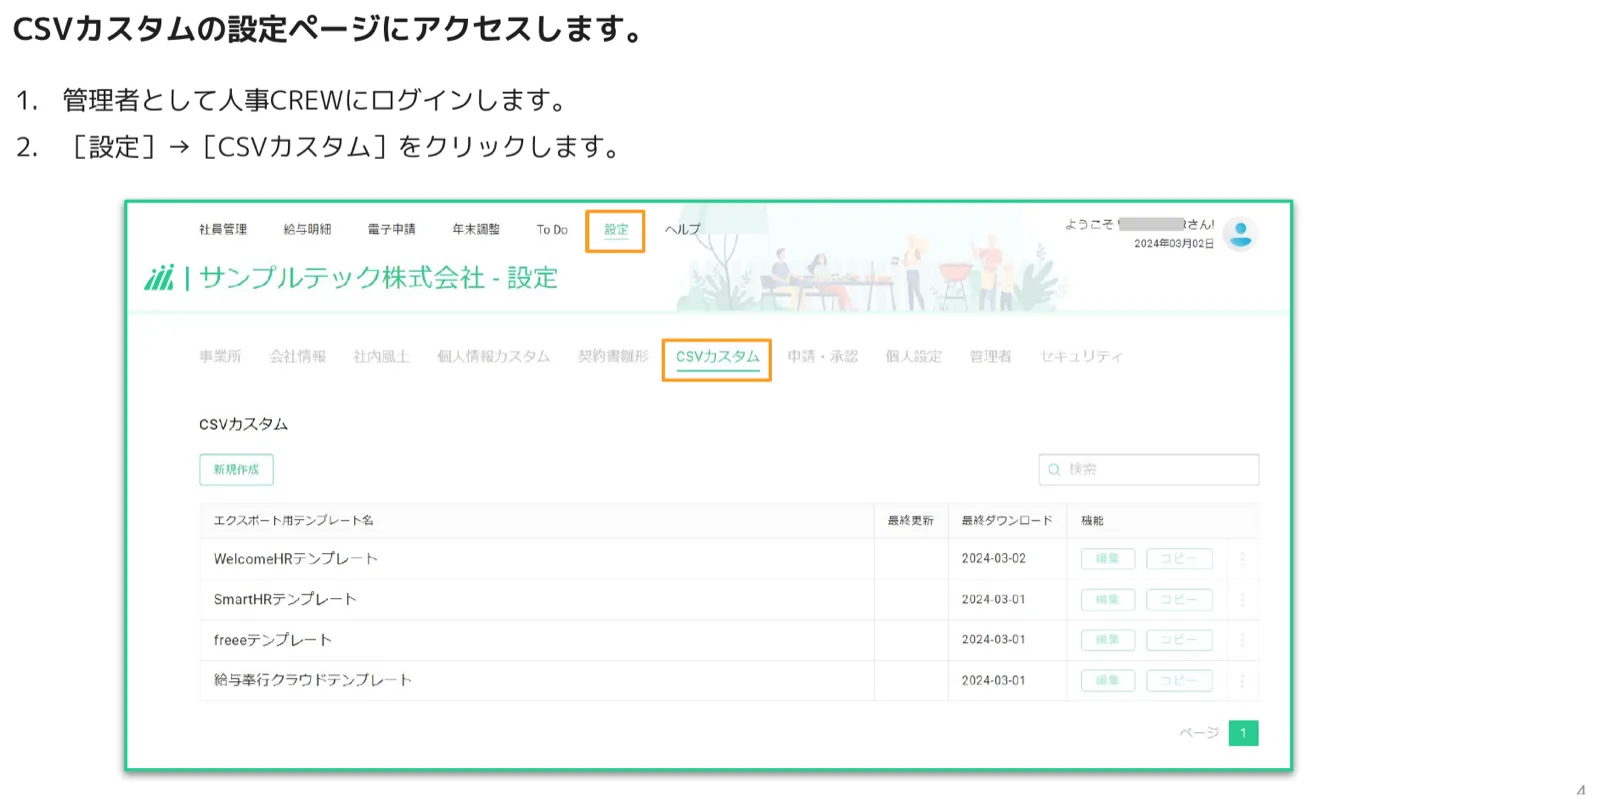
Task: Select the CSVカスタム tab
Action: pos(717,357)
